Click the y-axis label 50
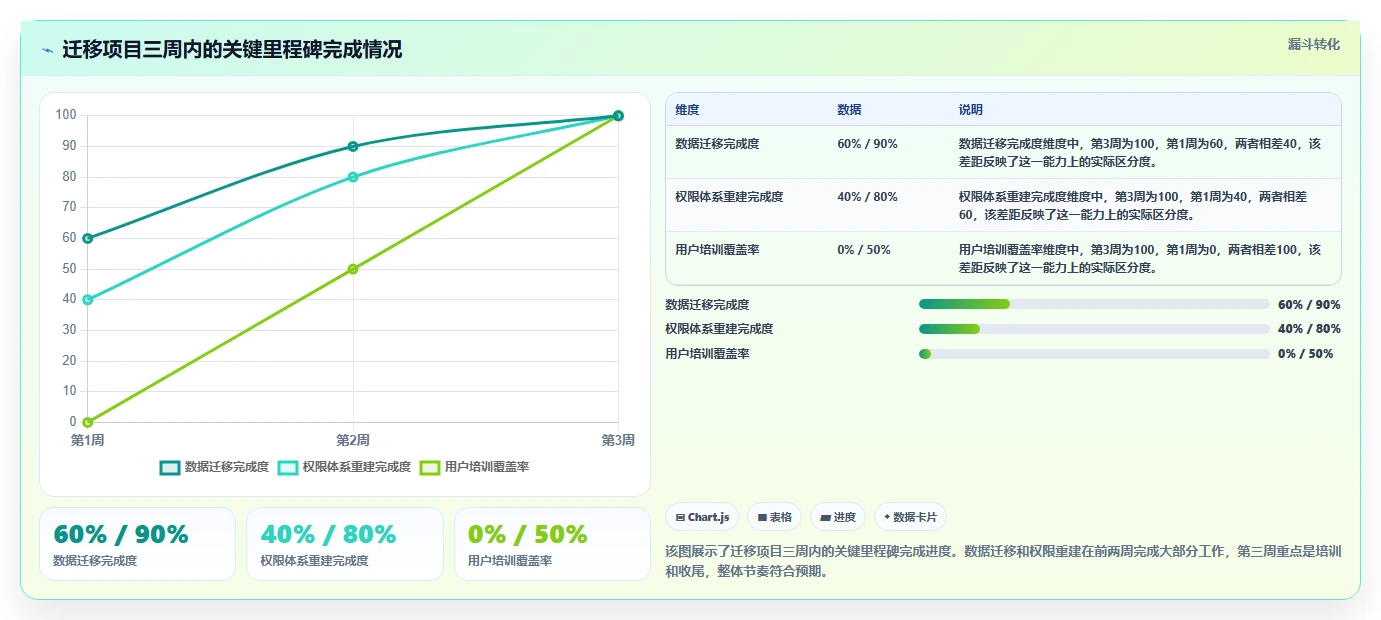Image resolution: width=1381 pixels, height=620 pixels. pyautogui.click(x=70, y=269)
